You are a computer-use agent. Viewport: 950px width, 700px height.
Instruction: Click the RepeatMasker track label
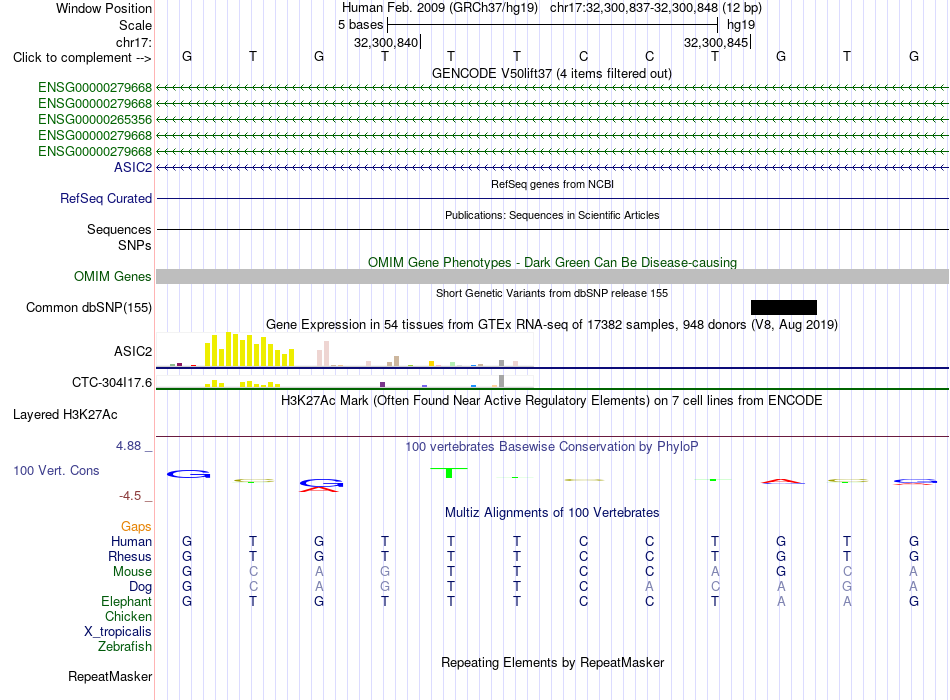click(110, 676)
